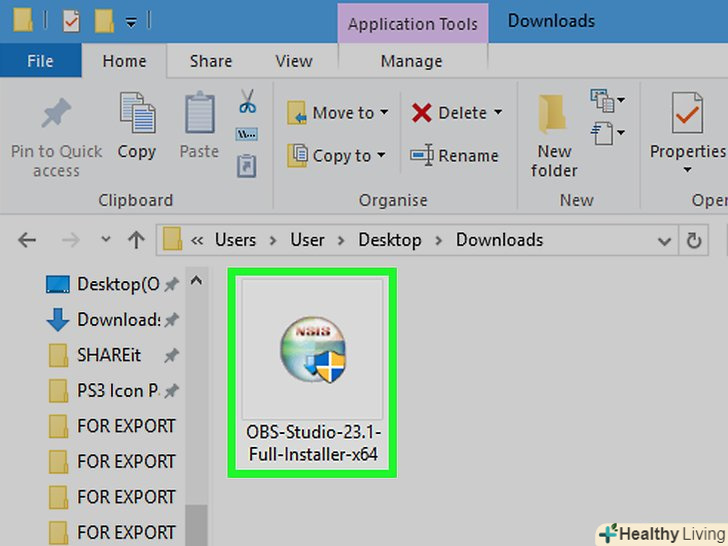Click pin icon next to SHAREit
Viewport: 728px width, 546px height.
(x=172, y=356)
